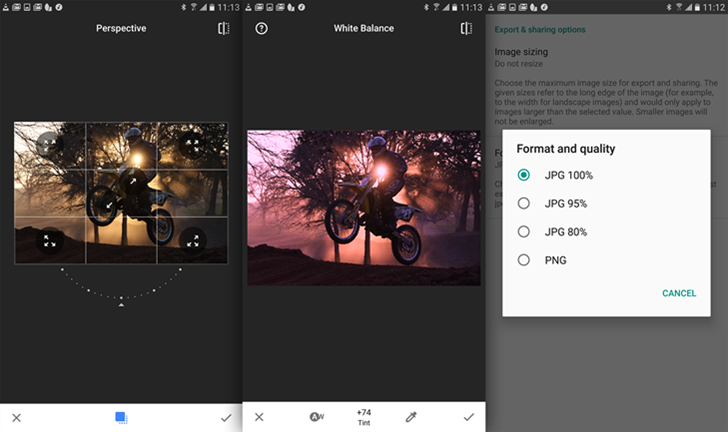Tap the +74 Tint value indicator

(x=364, y=417)
